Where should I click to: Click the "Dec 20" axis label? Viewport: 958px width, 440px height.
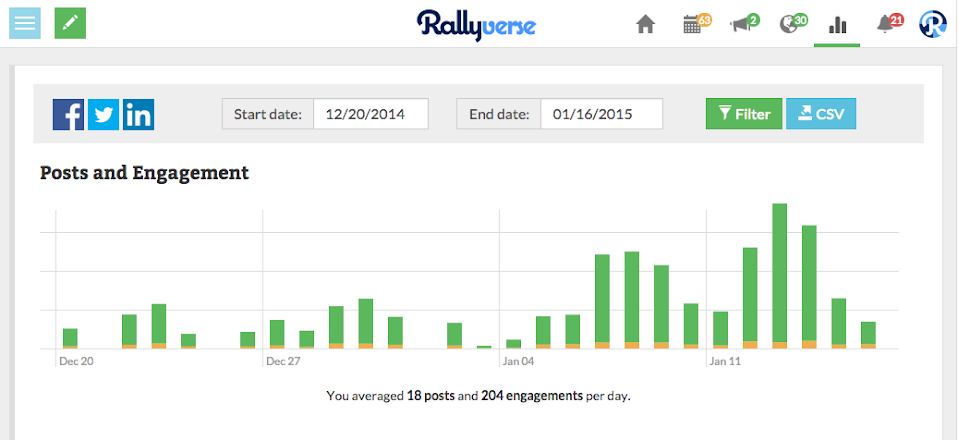(x=76, y=361)
